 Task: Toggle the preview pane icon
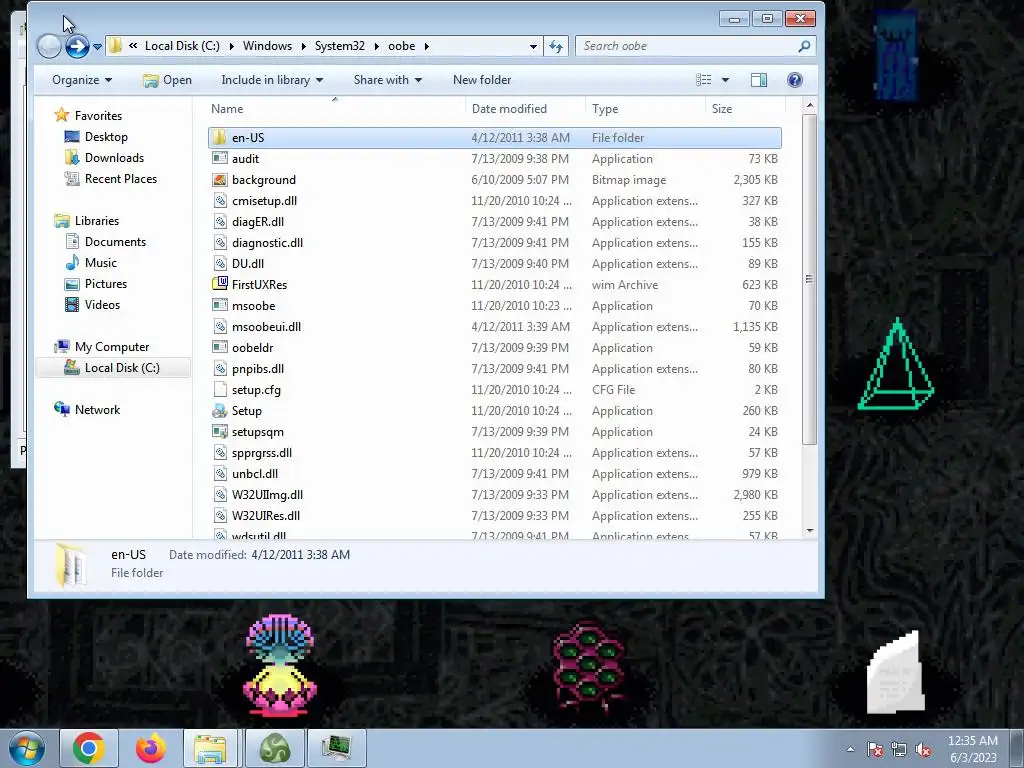coord(759,80)
